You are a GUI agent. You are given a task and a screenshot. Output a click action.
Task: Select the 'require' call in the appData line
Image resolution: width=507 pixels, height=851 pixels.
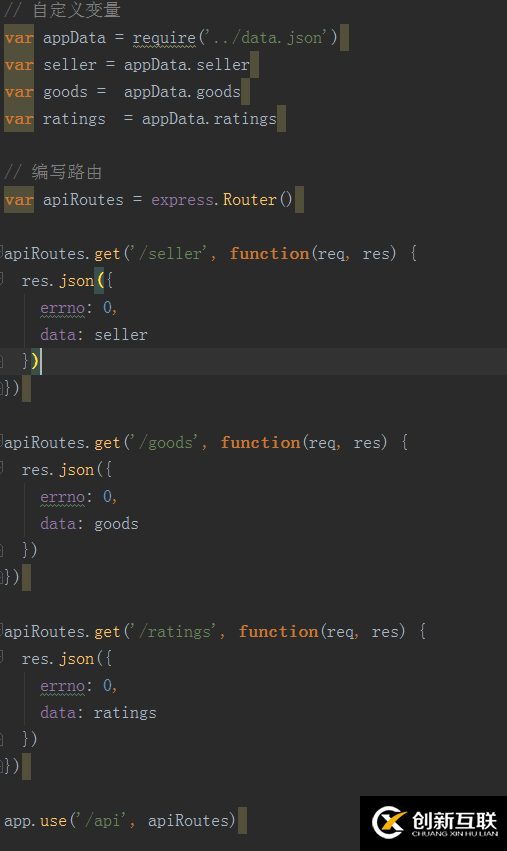point(164,37)
